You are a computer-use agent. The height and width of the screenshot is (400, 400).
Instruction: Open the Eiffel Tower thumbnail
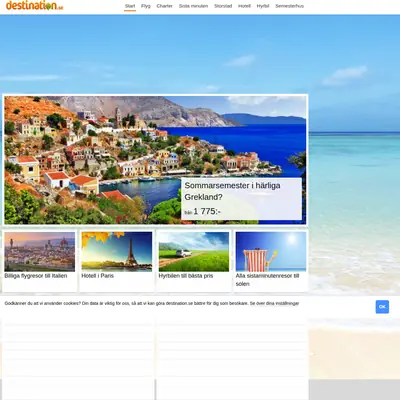(117, 252)
